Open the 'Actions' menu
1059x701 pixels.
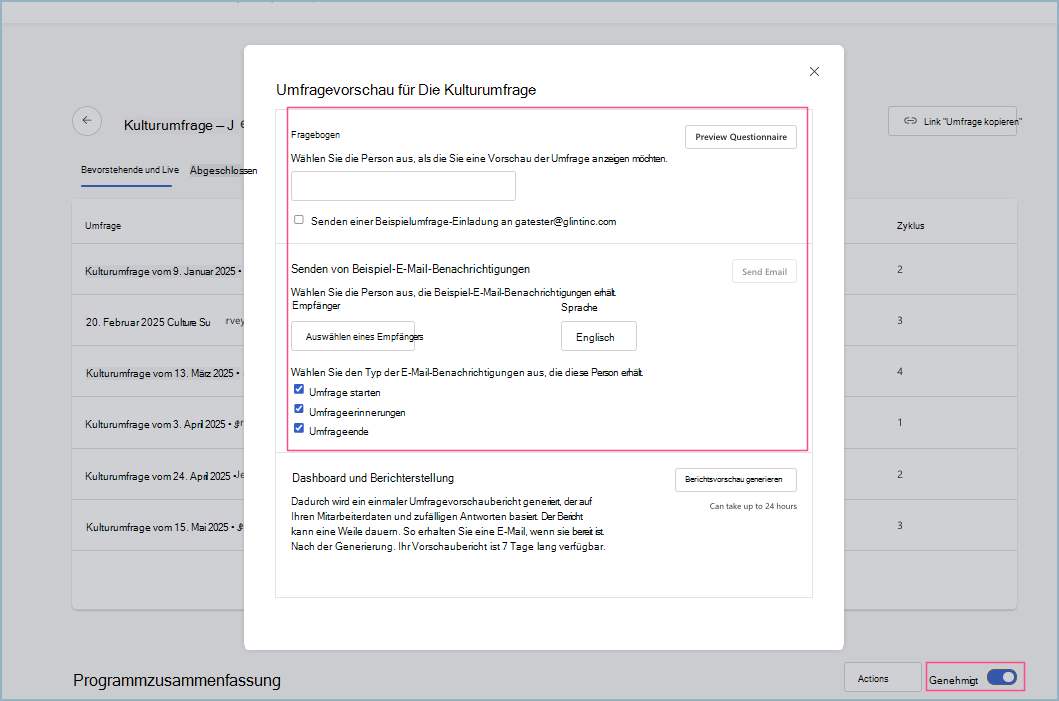click(x=882, y=677)
